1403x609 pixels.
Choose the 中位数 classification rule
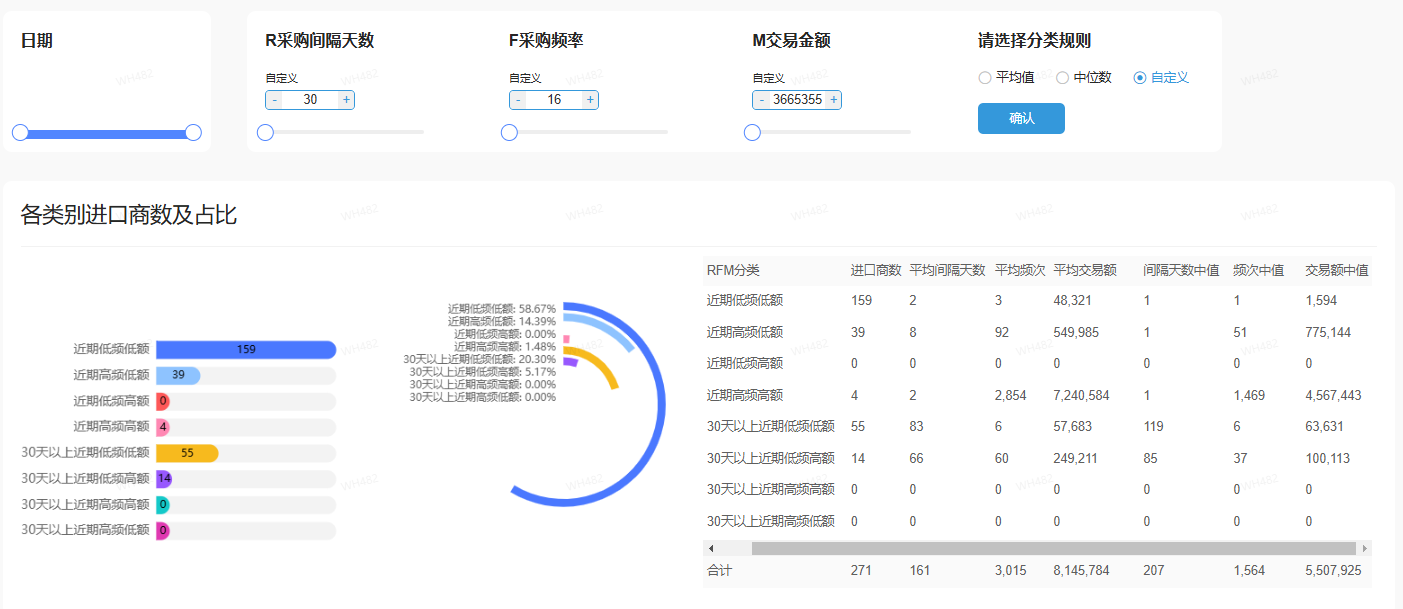(1063, 78)
